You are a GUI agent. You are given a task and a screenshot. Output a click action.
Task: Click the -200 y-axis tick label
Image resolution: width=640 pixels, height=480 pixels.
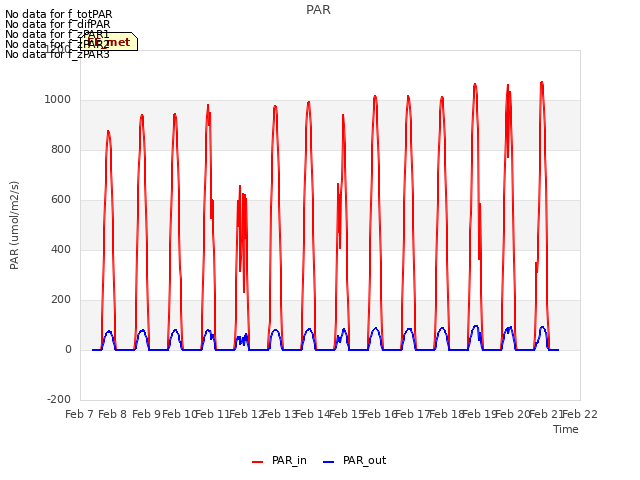pyautogui.click(x=59, y=400)
